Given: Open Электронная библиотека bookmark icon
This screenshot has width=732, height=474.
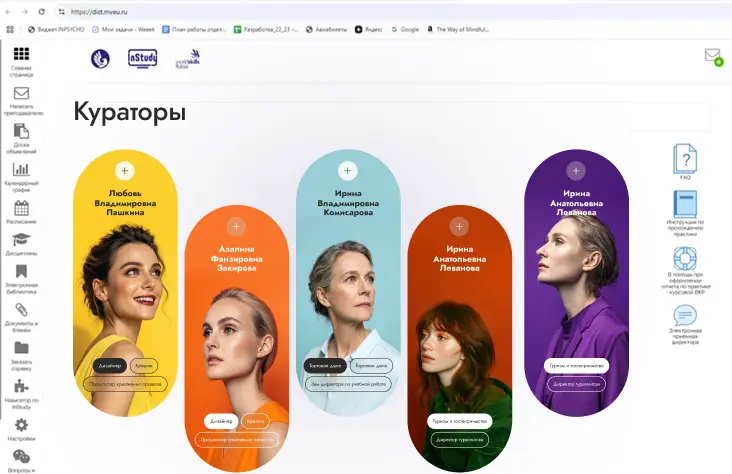Looking at the screenshot, I should [x=21, y=271].
